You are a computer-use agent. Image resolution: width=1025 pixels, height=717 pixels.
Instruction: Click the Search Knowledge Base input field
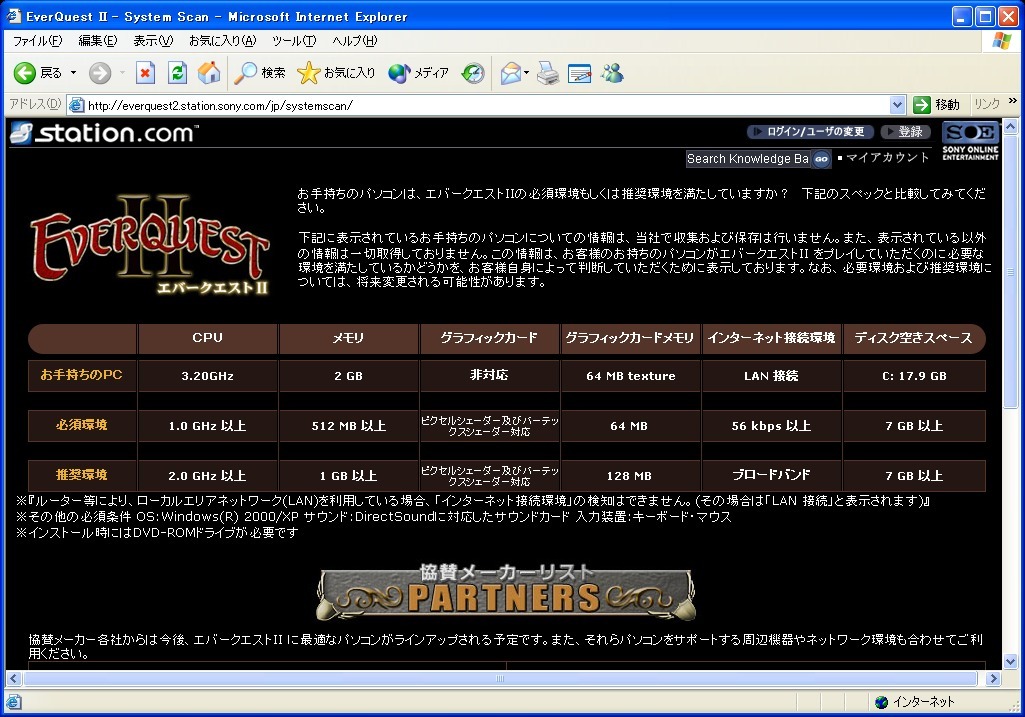(748, 159)
